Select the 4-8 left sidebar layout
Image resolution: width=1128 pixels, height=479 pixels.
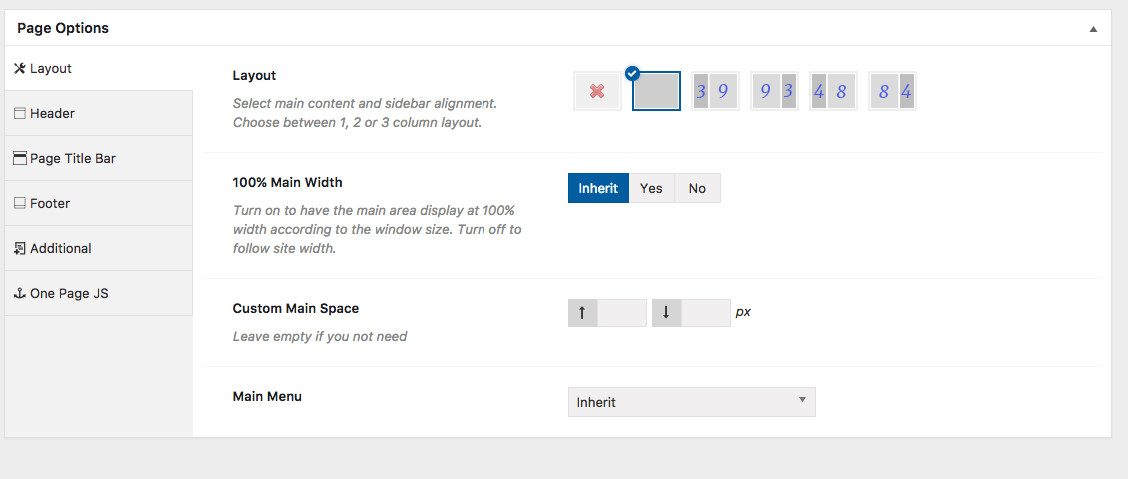tap(833, 91)
